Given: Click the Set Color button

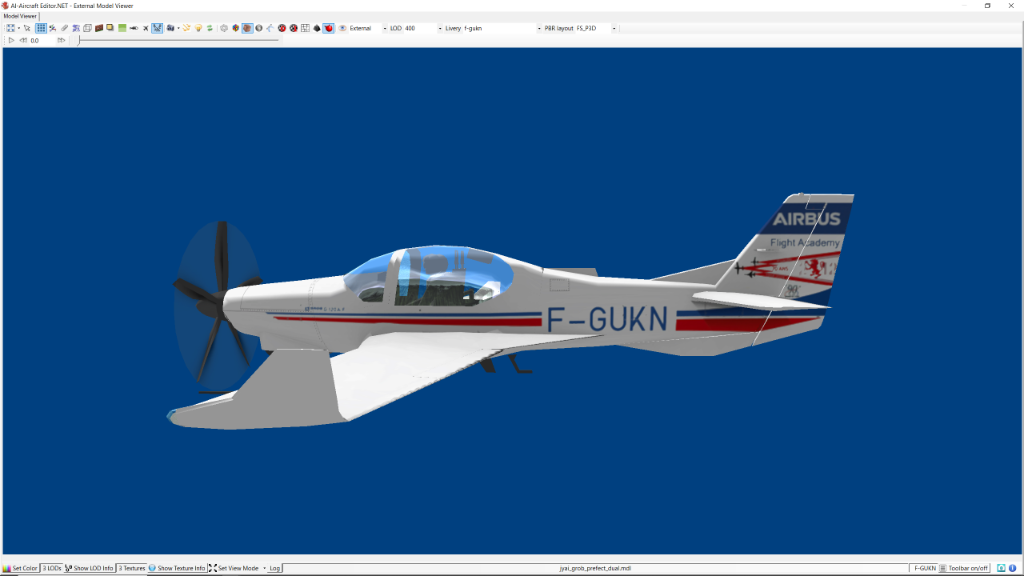Looking at the screenshot, I should click(20, 568).
